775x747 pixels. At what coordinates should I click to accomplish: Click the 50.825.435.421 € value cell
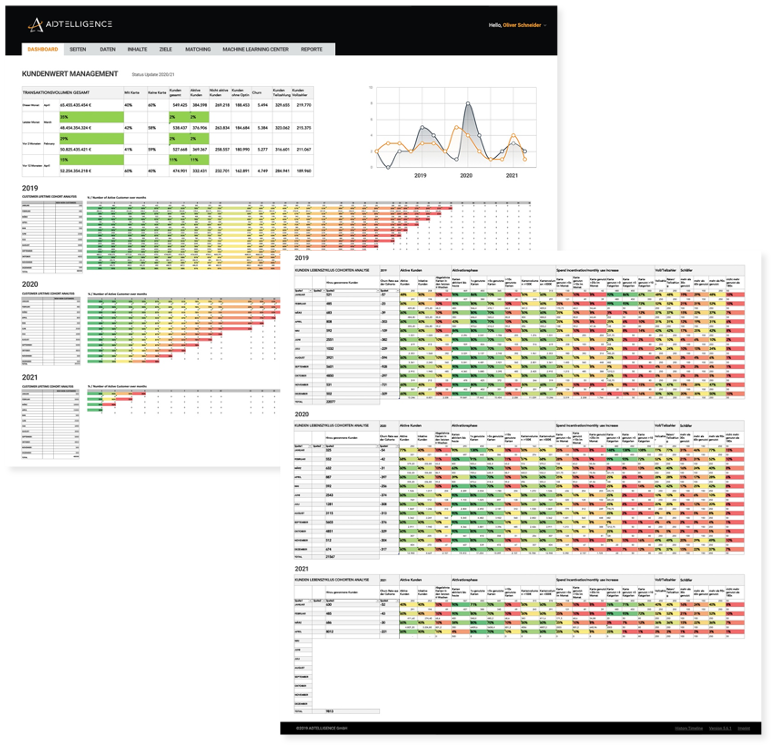click(x=91, y=149)
